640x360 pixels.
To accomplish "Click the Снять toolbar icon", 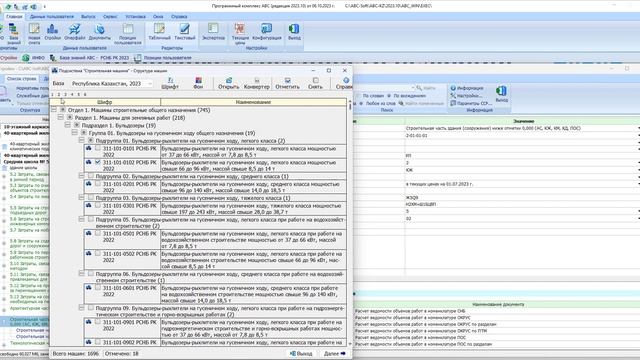I will point(315,83).
